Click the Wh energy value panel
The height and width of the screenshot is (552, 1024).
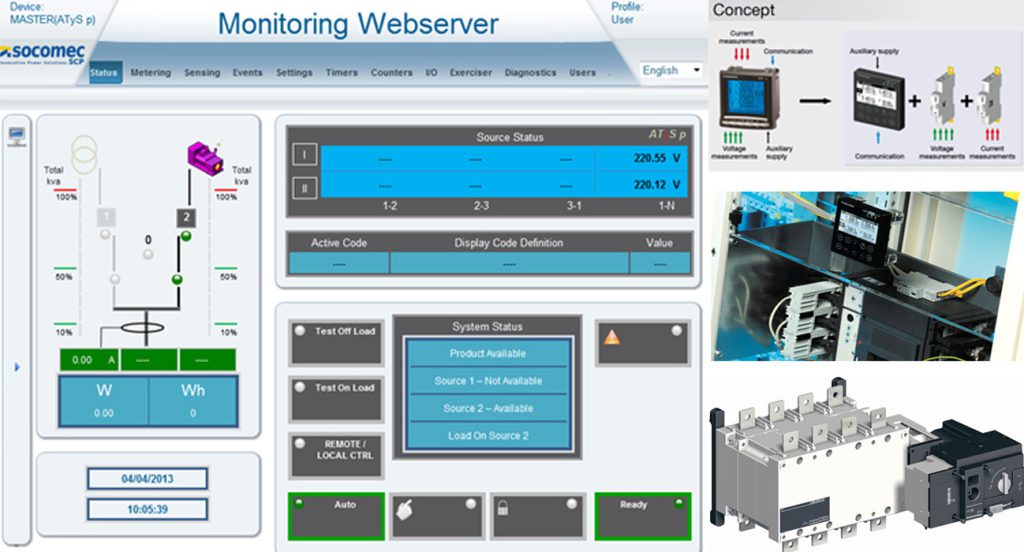pos(193,400)
